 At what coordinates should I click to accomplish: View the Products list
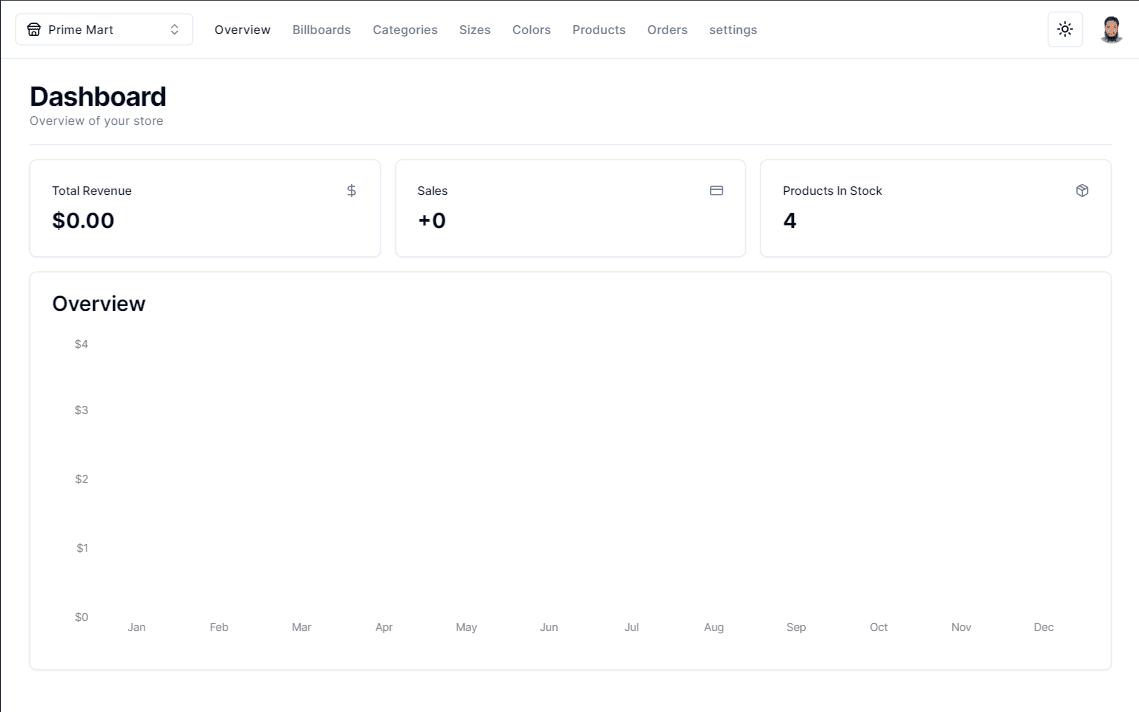tap(599, 30)
